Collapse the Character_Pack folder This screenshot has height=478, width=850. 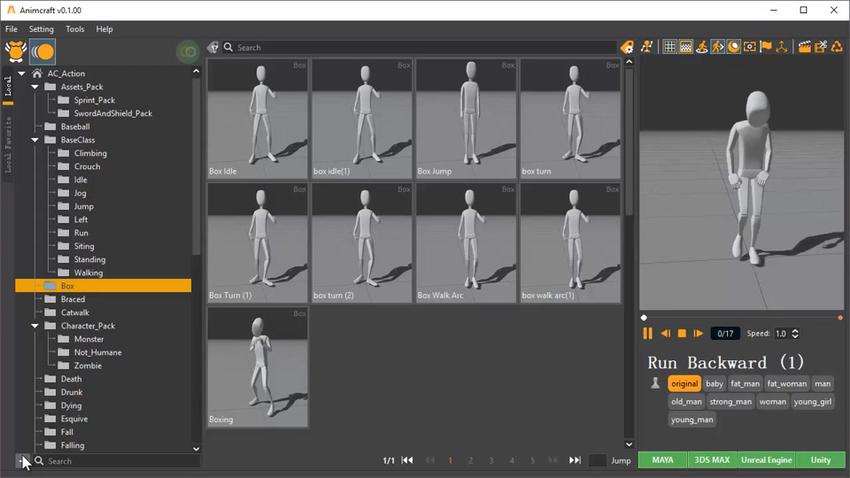(37, 326)
